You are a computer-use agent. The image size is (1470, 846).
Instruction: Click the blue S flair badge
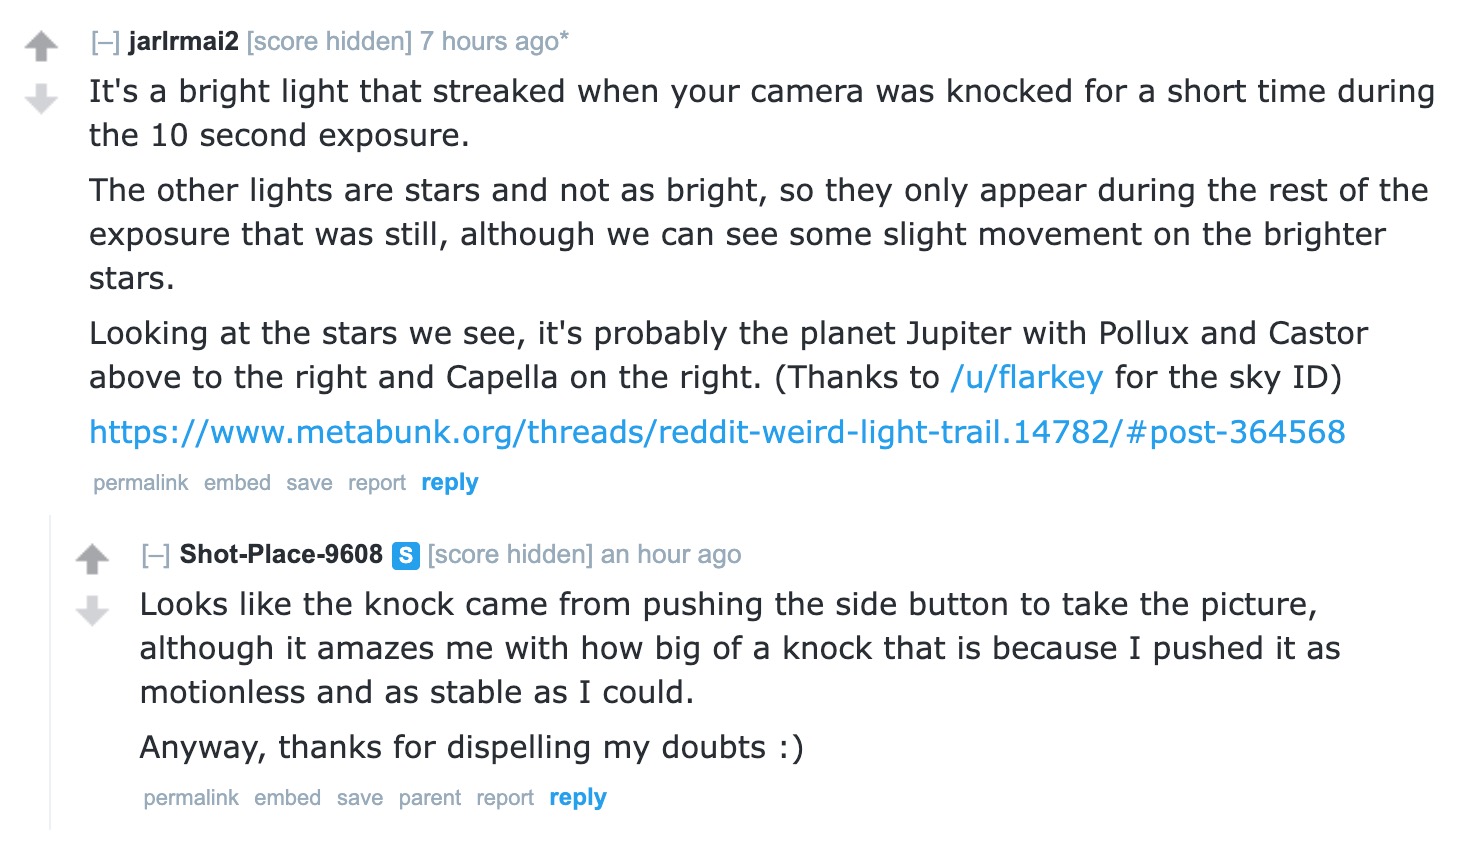click(405, 555)
